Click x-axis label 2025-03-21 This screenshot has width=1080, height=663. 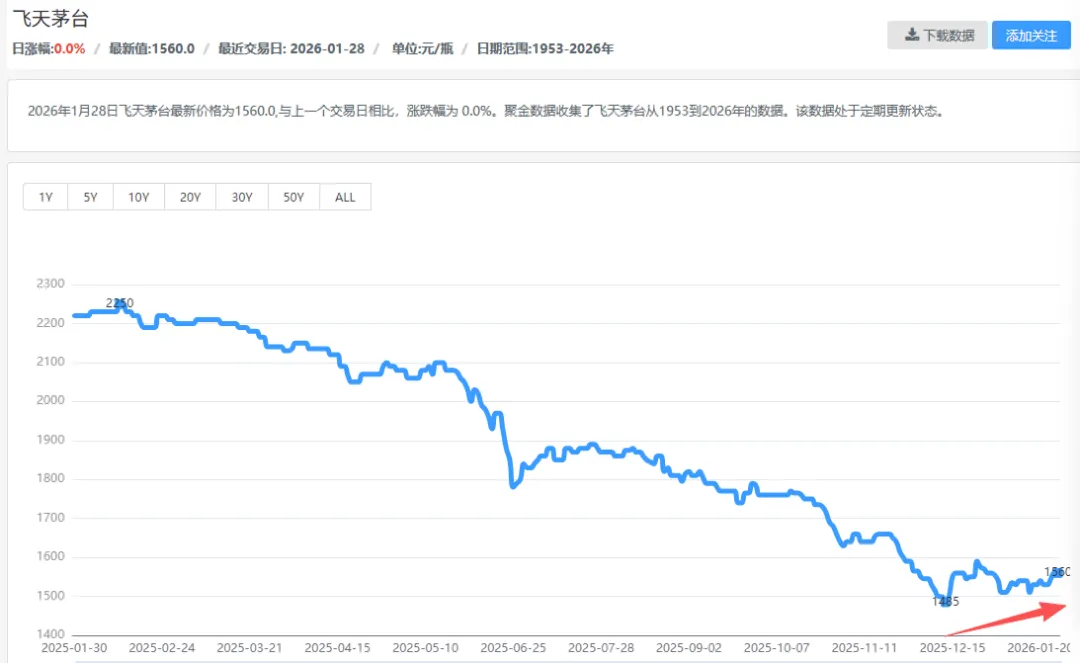[x=249, y=648]
